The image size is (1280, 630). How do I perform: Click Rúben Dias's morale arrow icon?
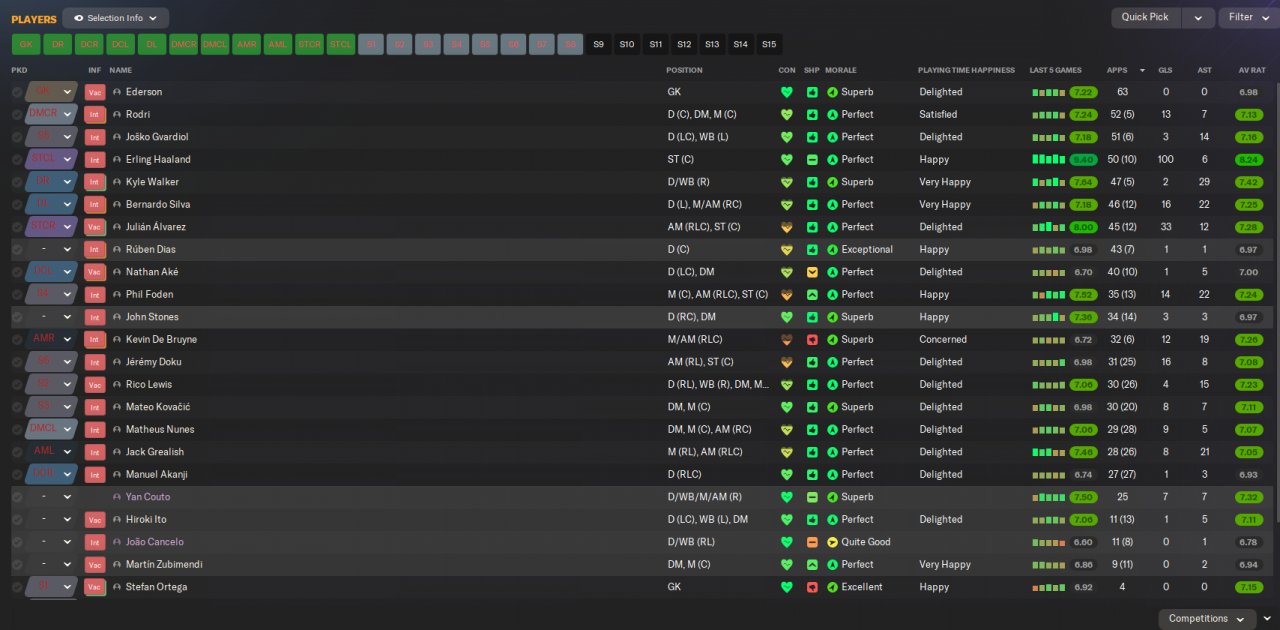[x=832, y=249]
